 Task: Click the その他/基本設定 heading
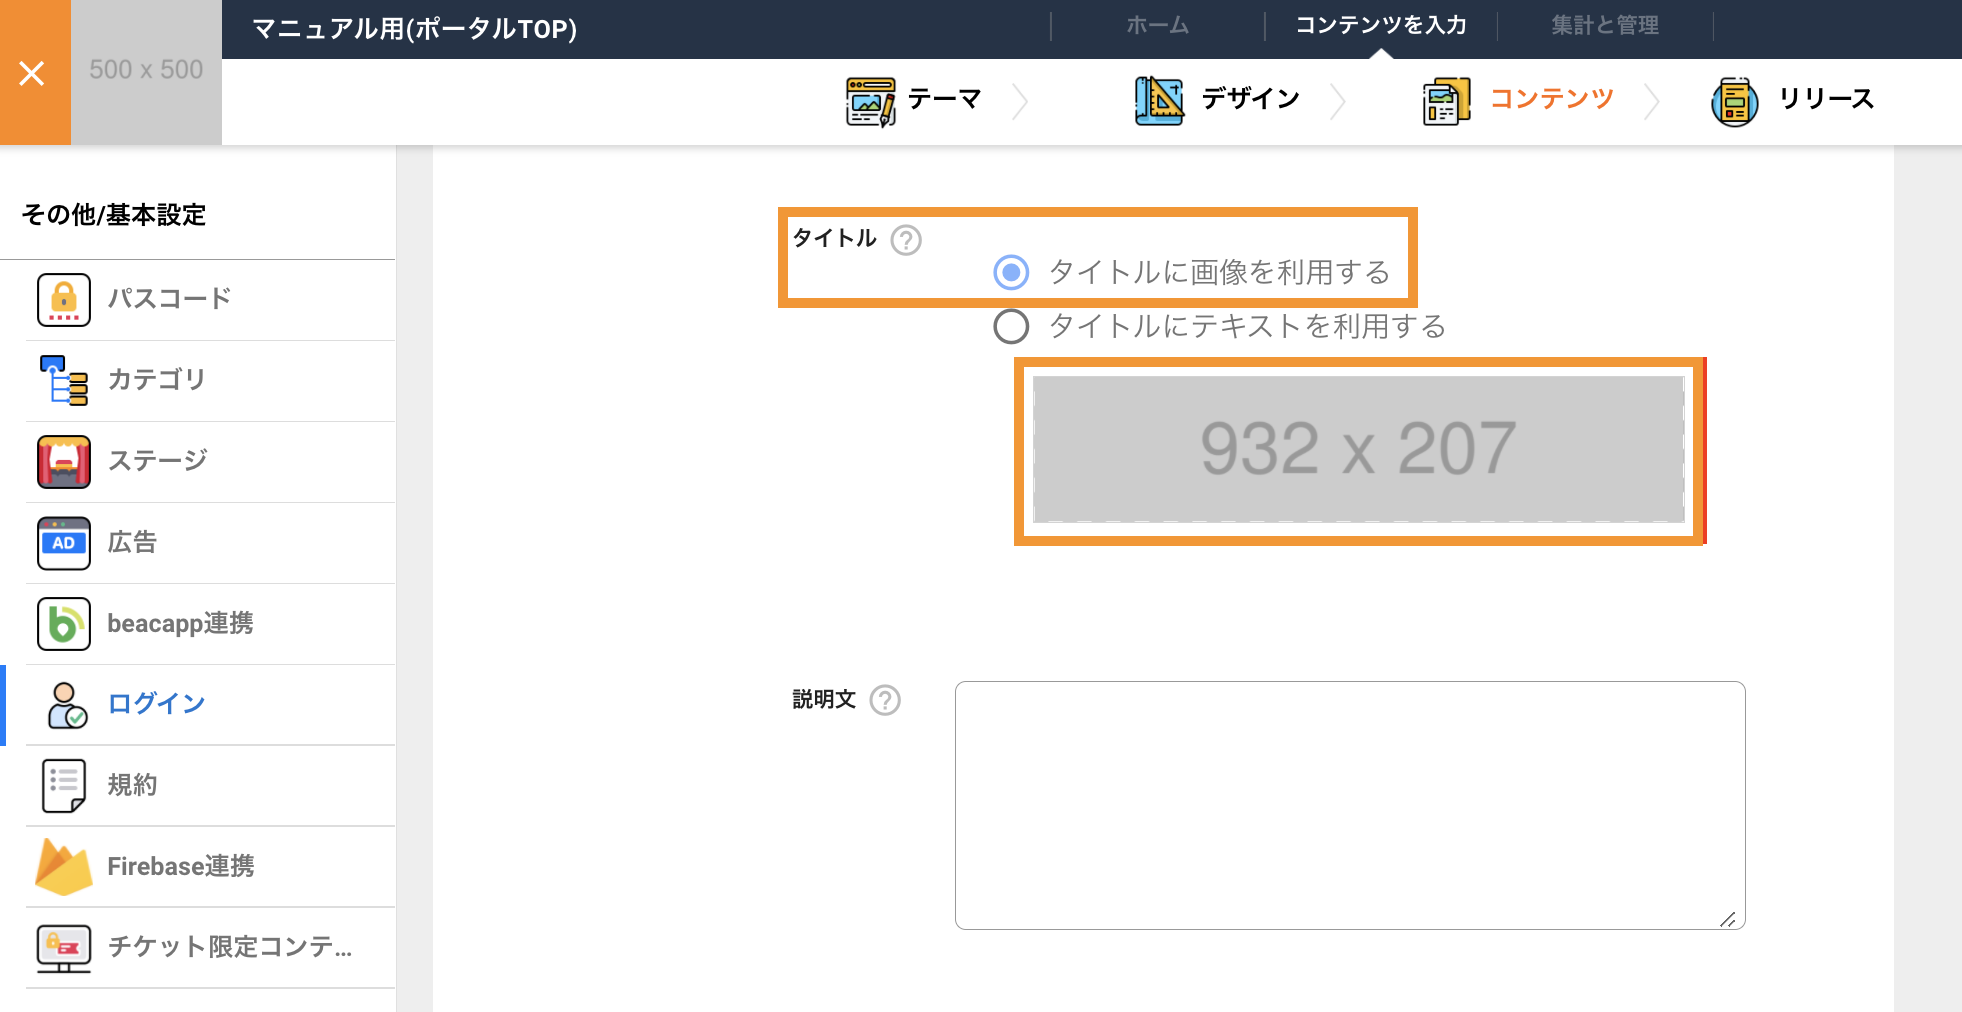pyautogui.click(x=113, y=215)
